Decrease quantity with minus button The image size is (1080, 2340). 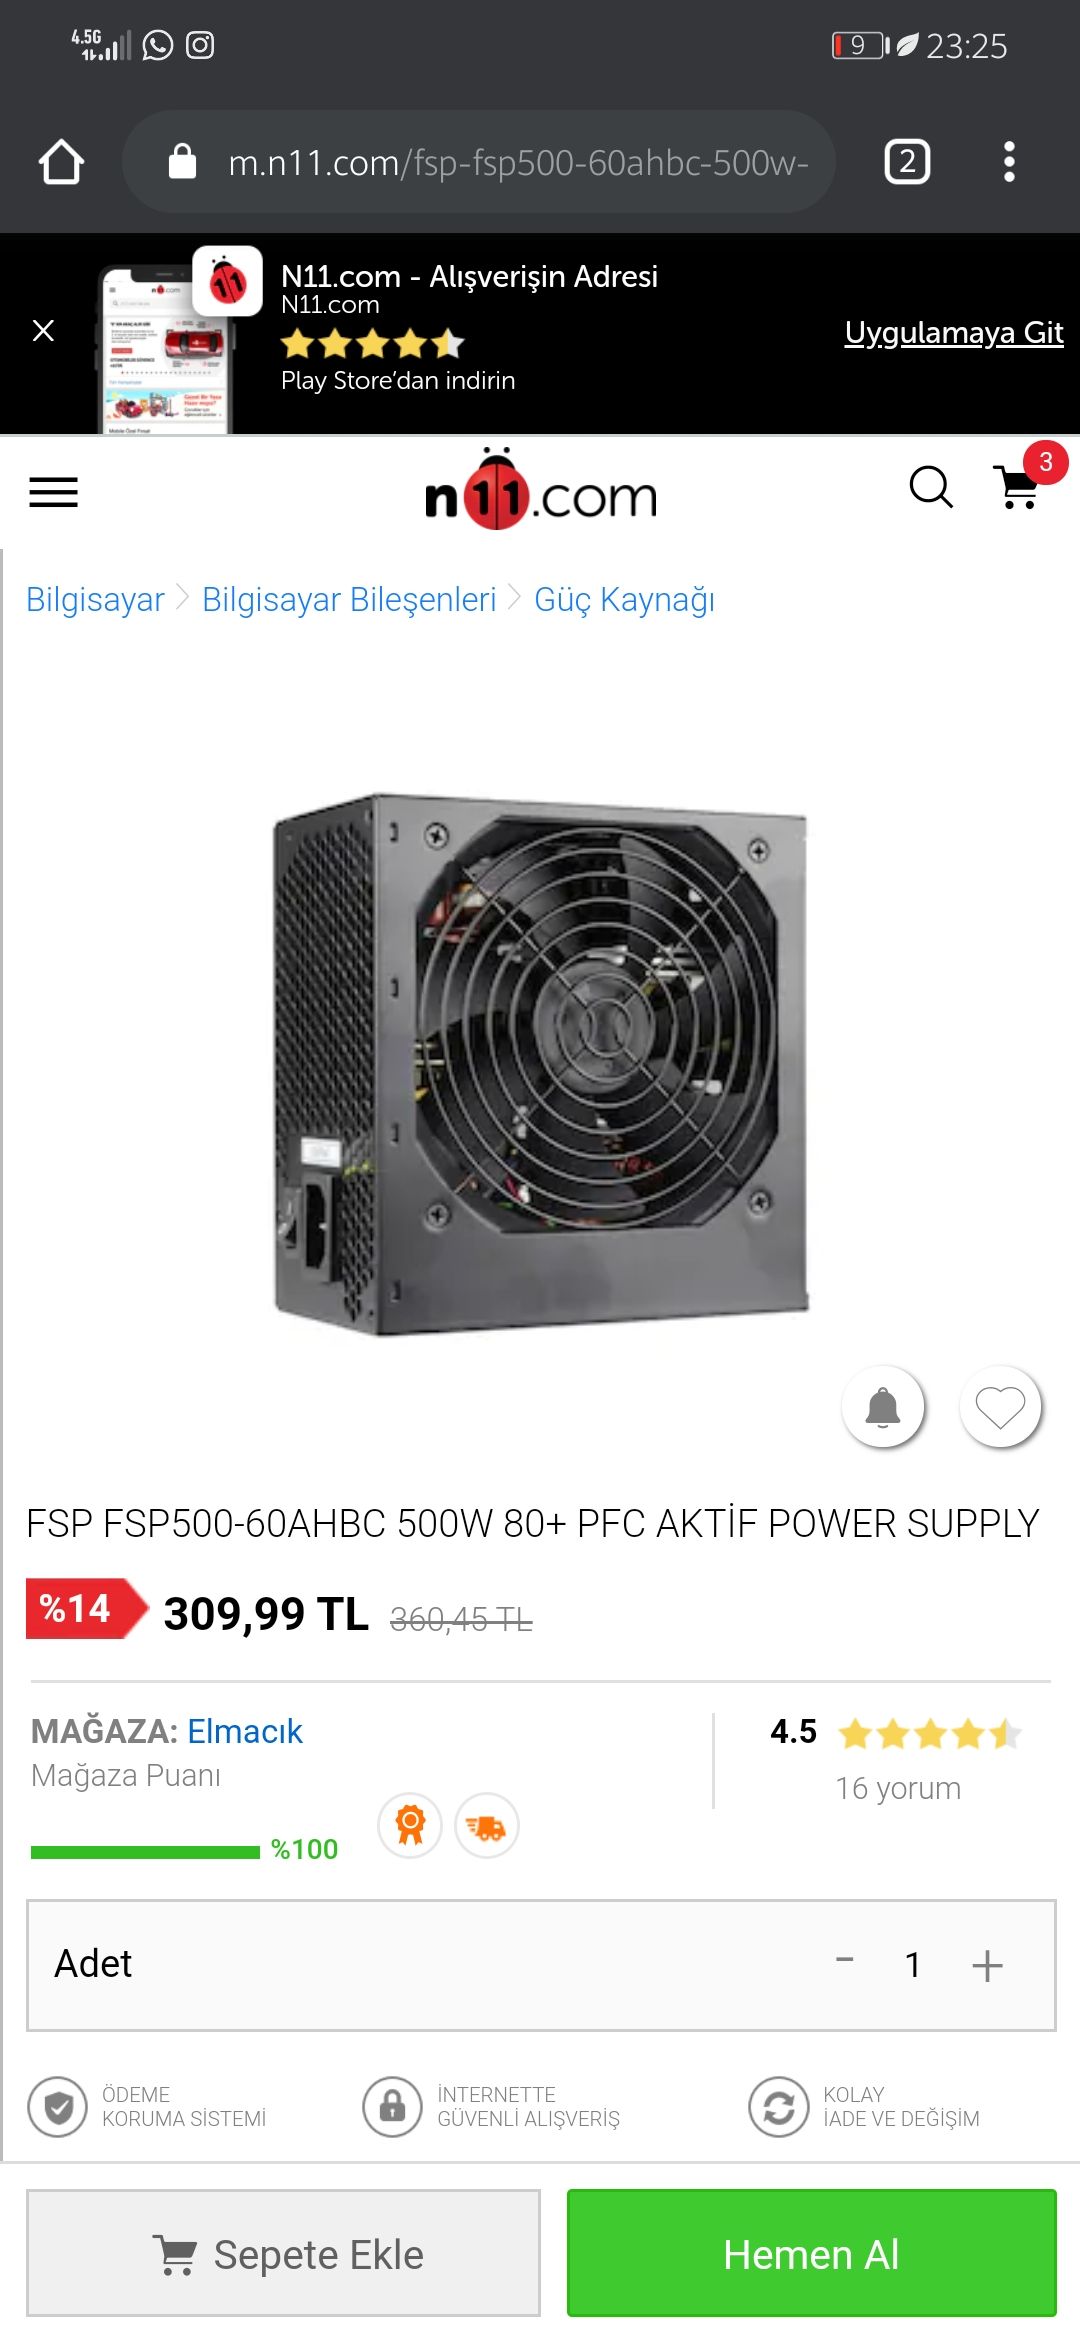845,1961
